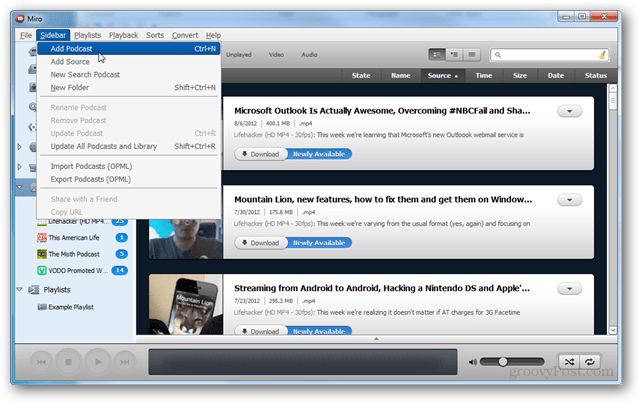640x403 pixels.
Task: Sort by Date column
Action: tap(556, 76)
